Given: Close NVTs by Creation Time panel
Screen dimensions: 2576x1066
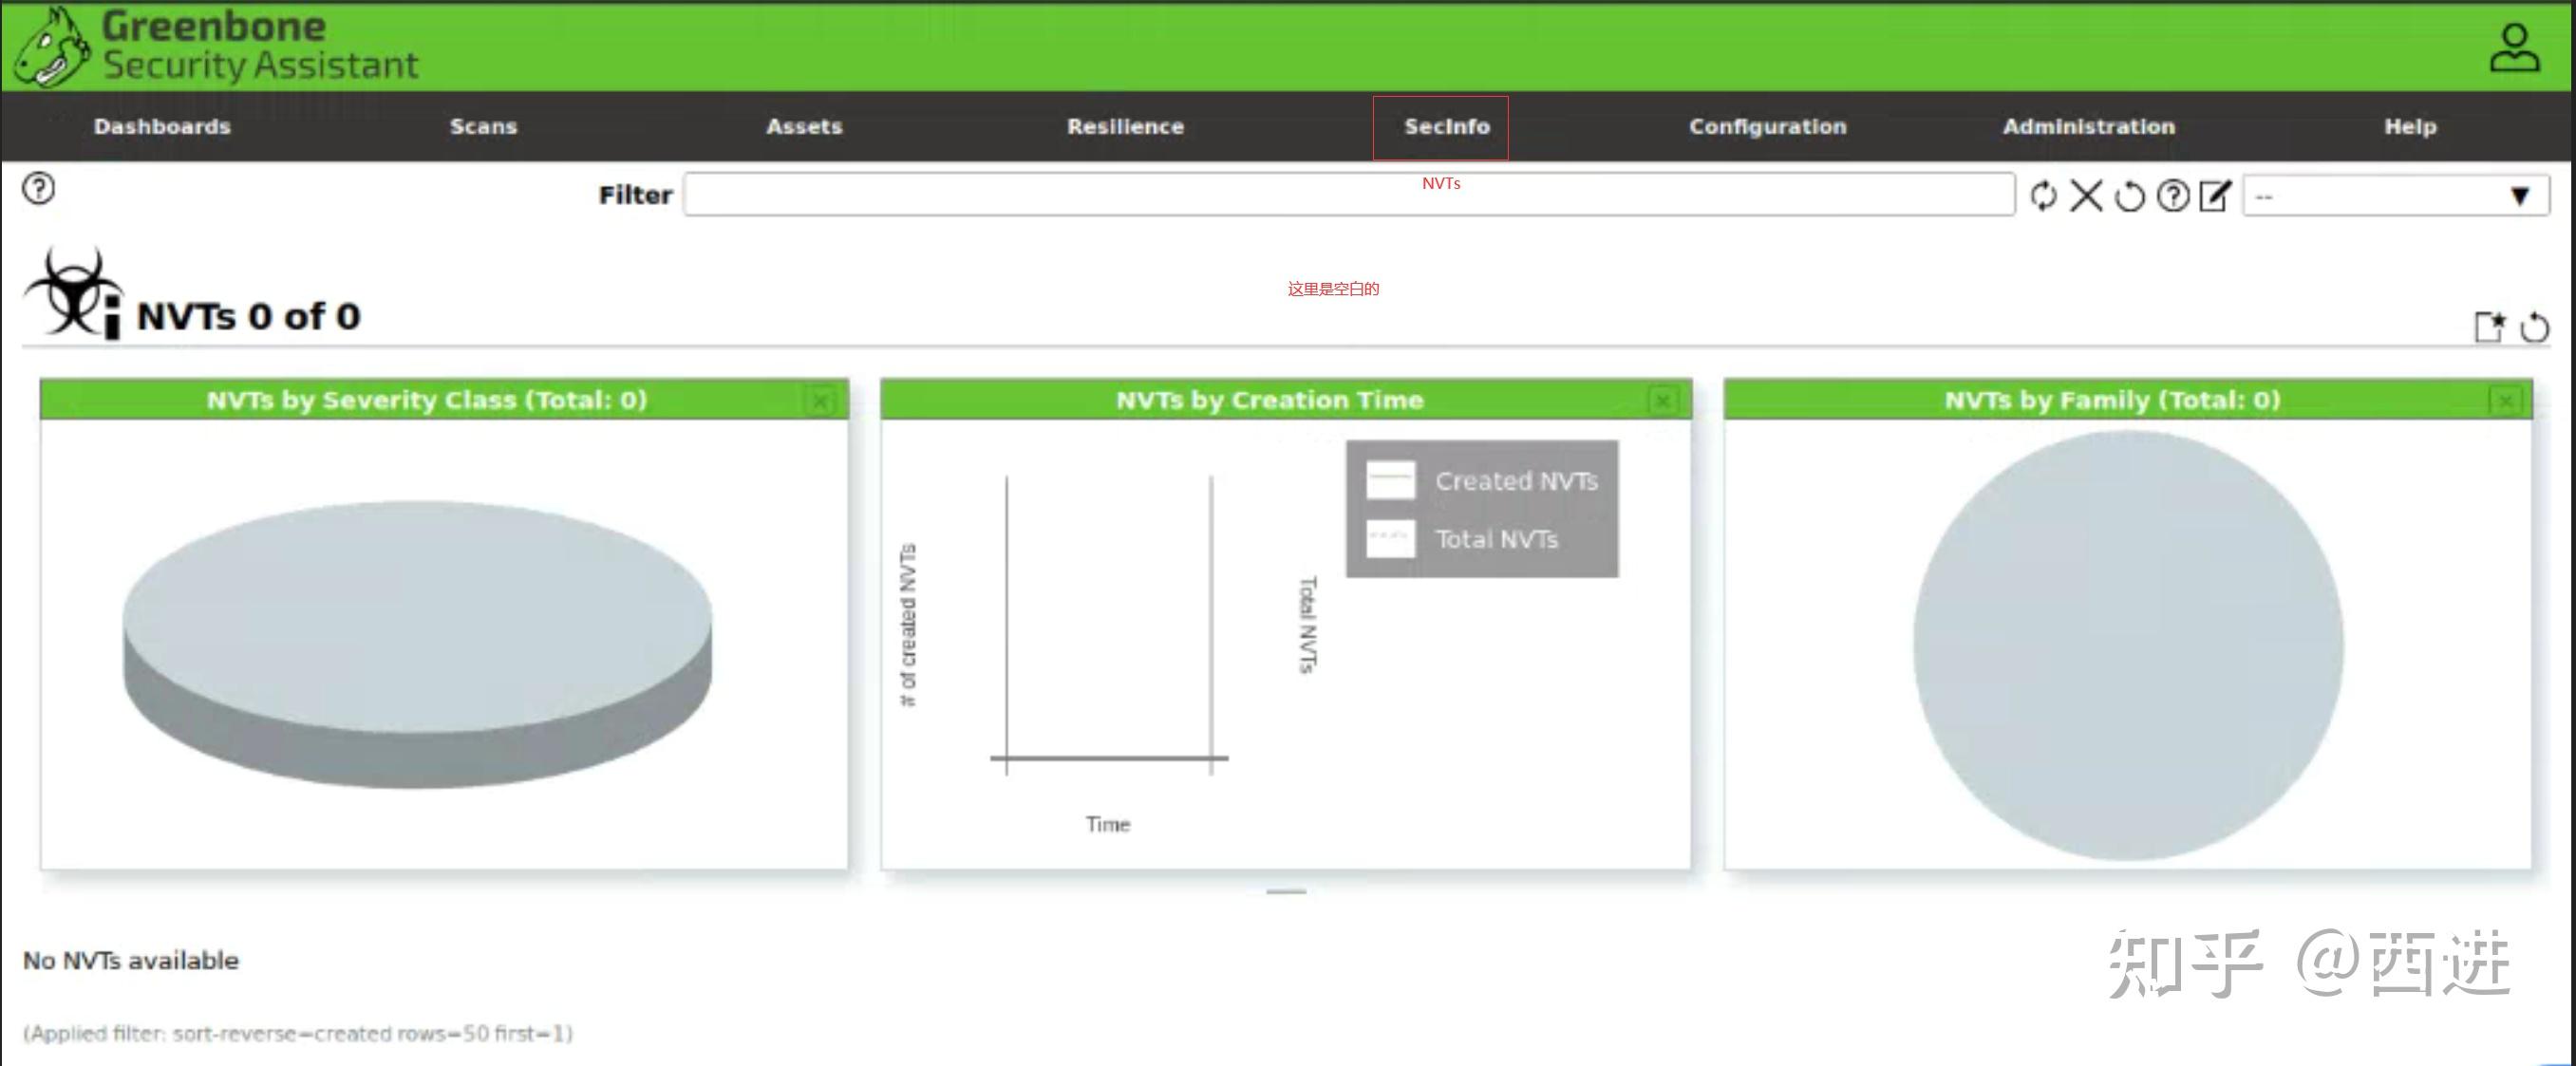Looking at the screenshot, I should (1662, 402).
